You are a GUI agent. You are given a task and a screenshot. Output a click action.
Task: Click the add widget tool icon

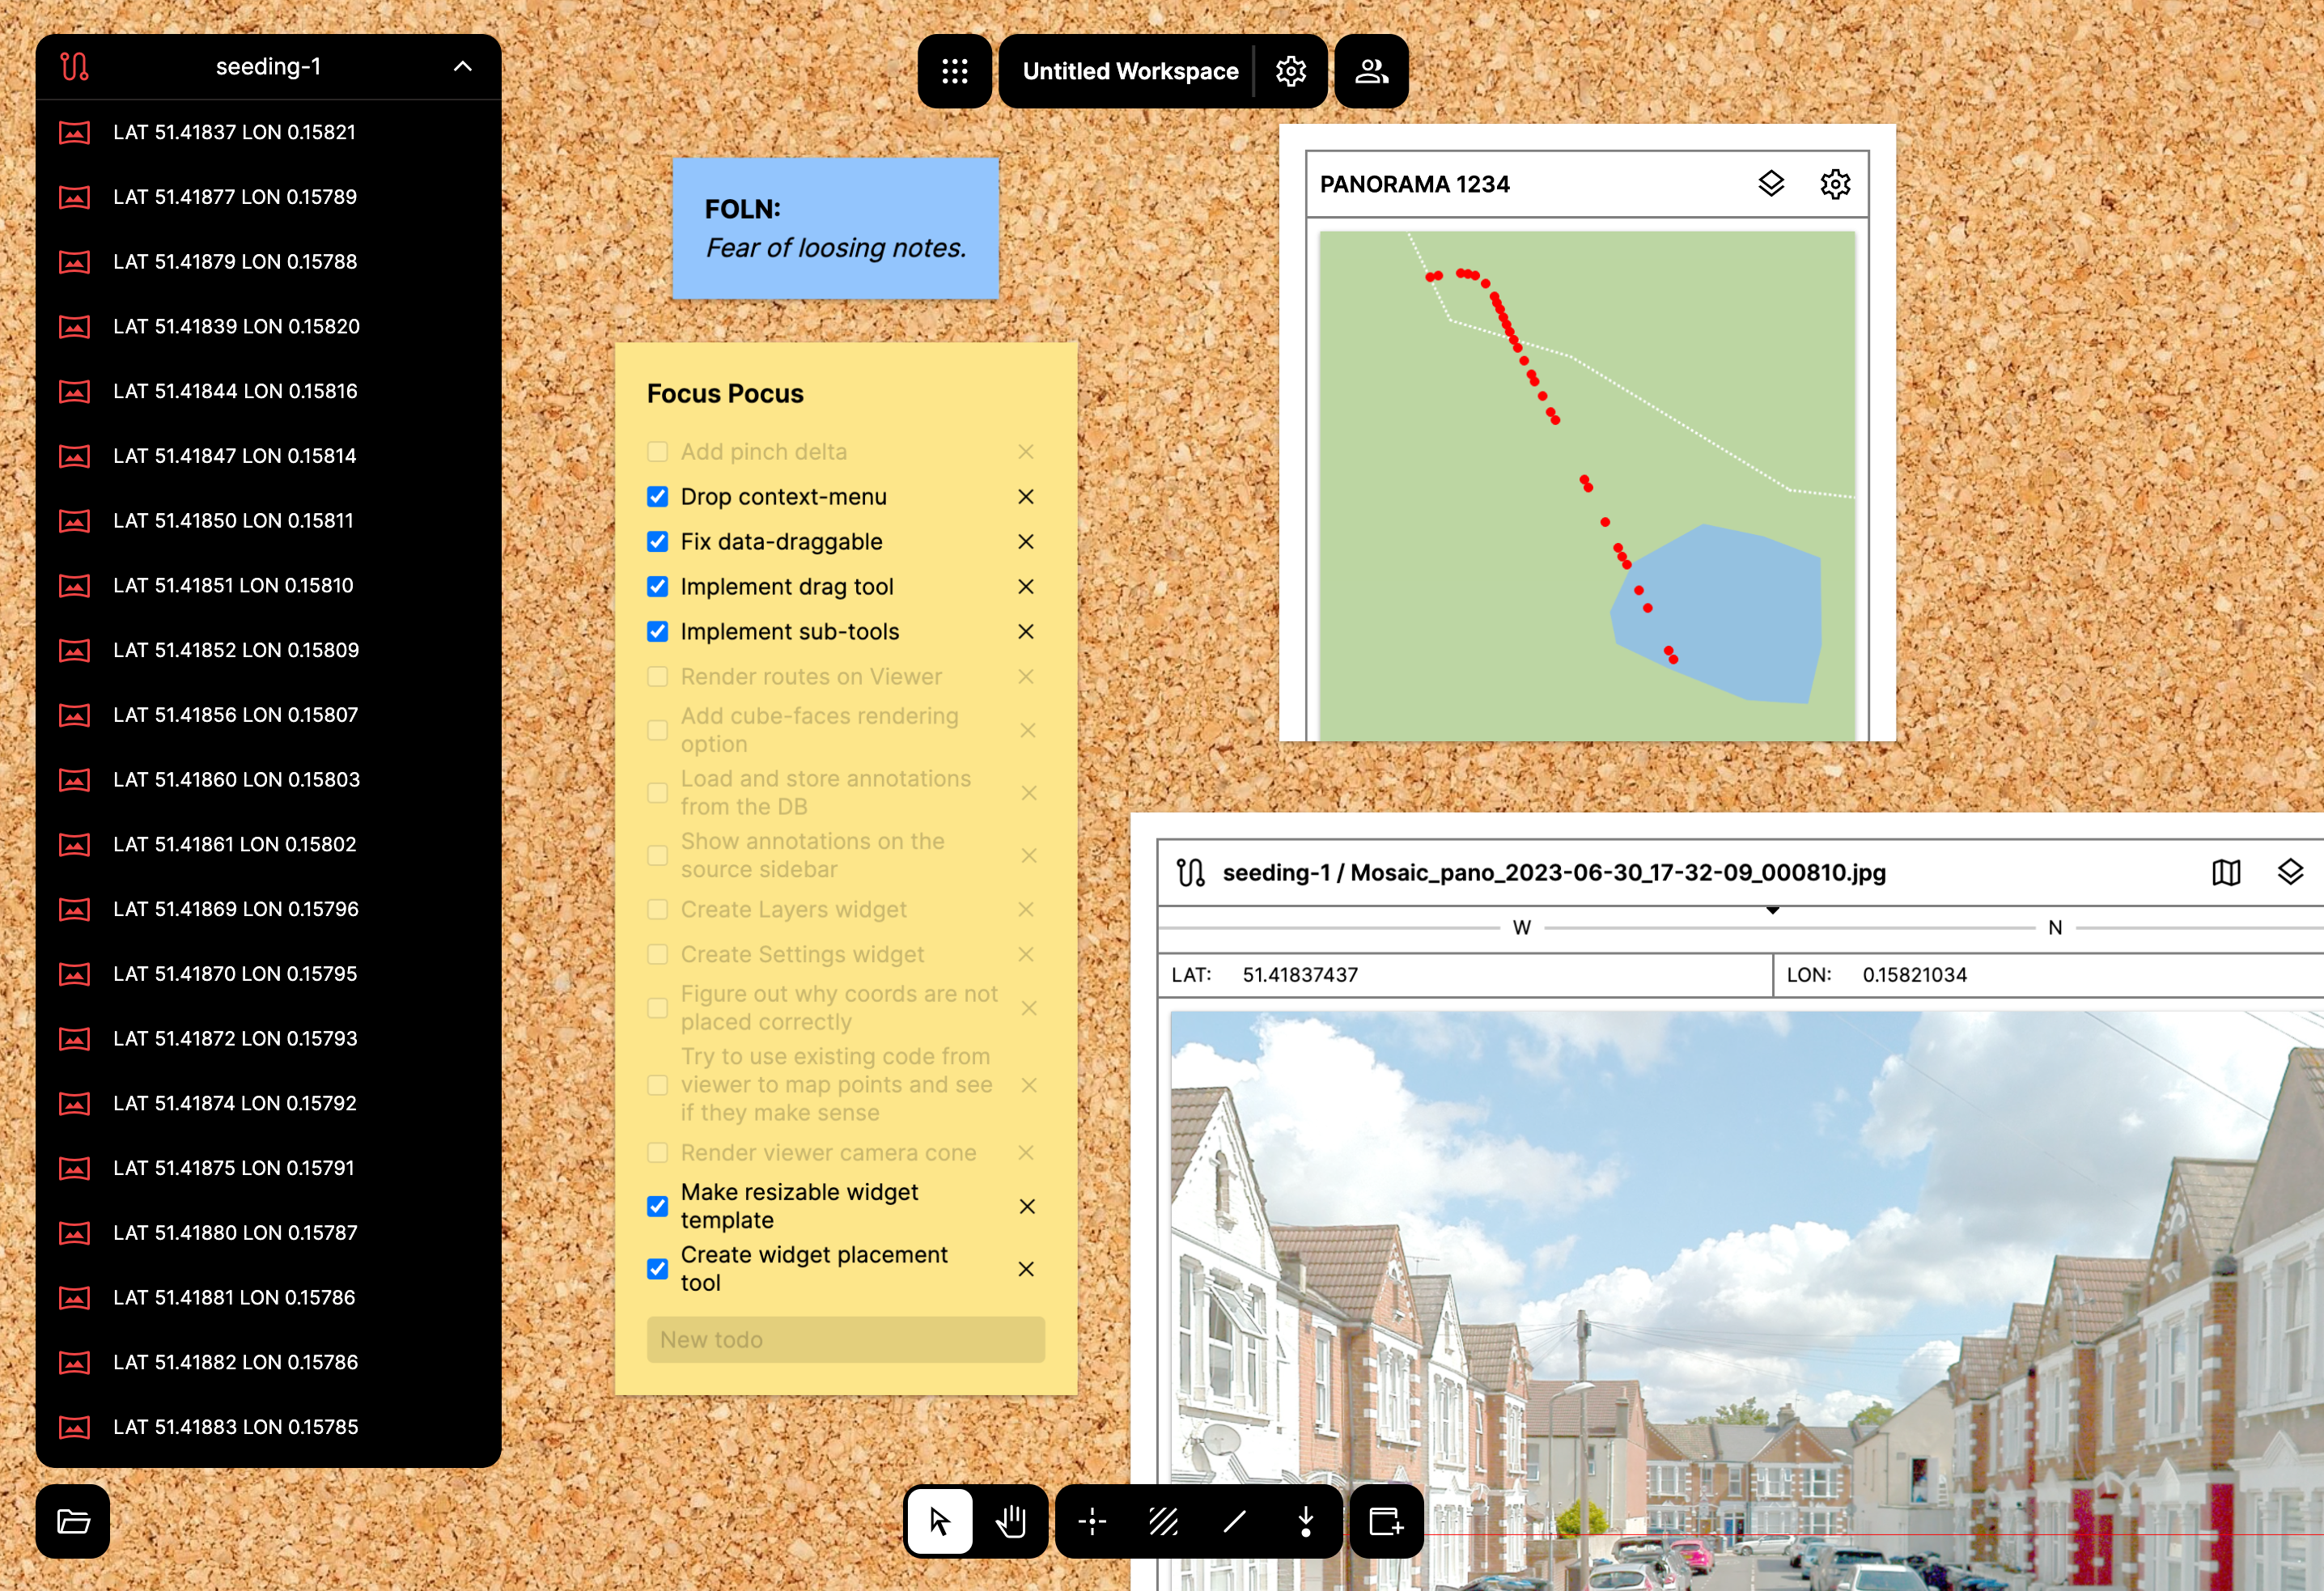1386,1521
